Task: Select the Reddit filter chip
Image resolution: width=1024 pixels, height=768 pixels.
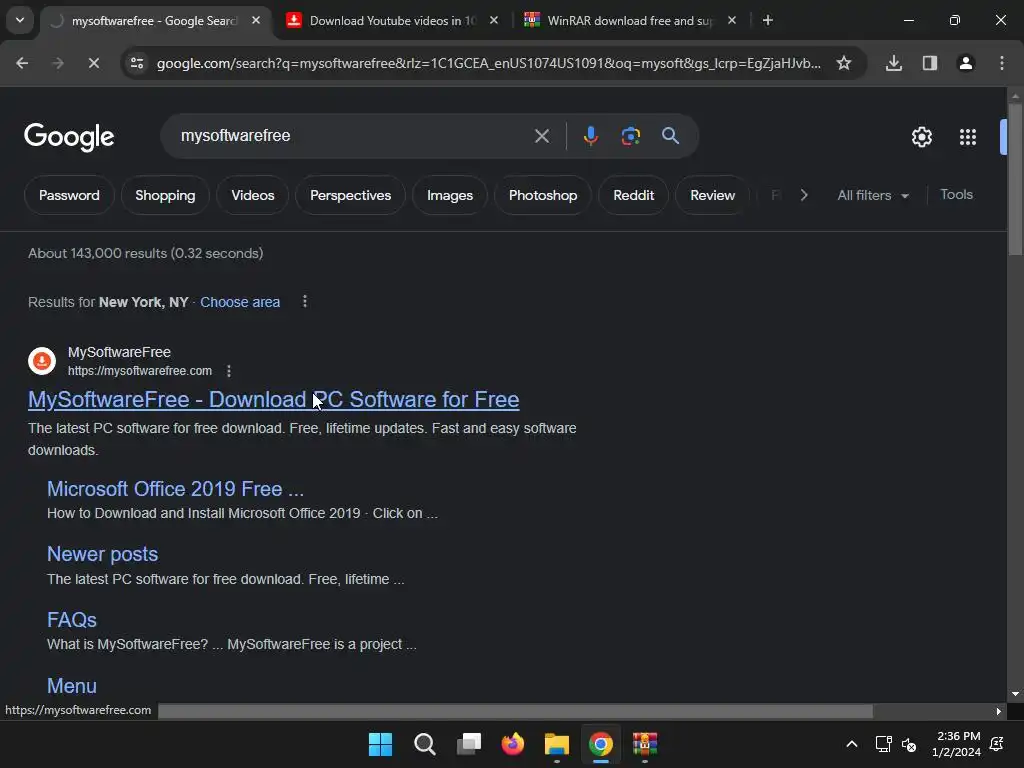Action: (x=633, y=195)
